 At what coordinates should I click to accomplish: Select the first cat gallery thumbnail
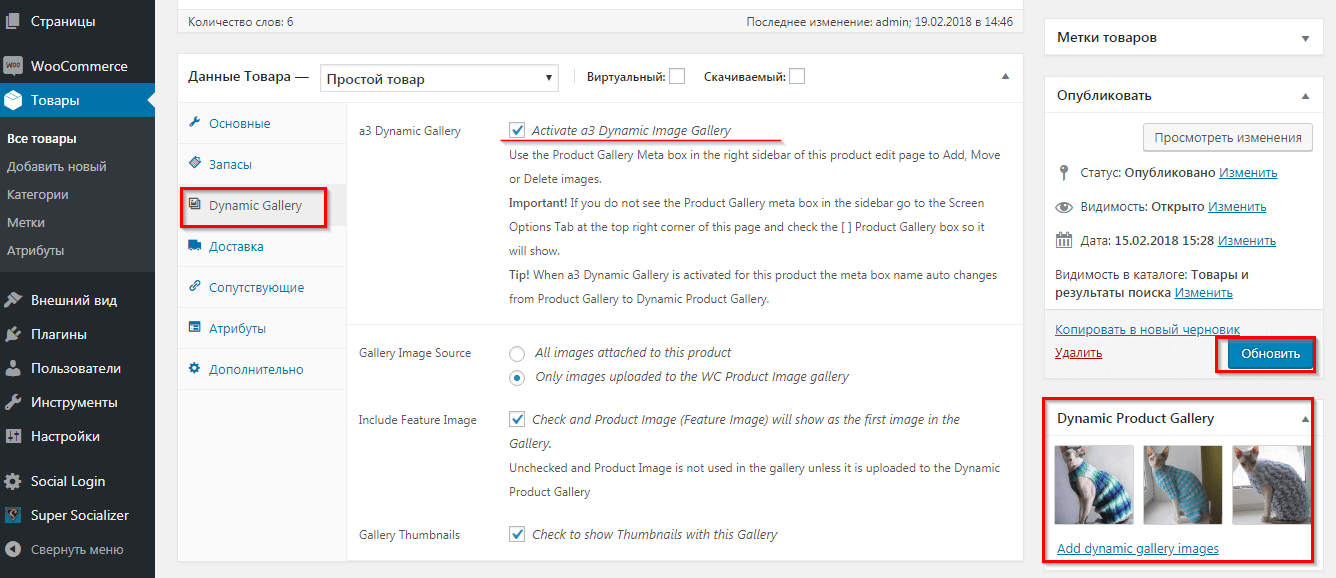click(1094, 485)
